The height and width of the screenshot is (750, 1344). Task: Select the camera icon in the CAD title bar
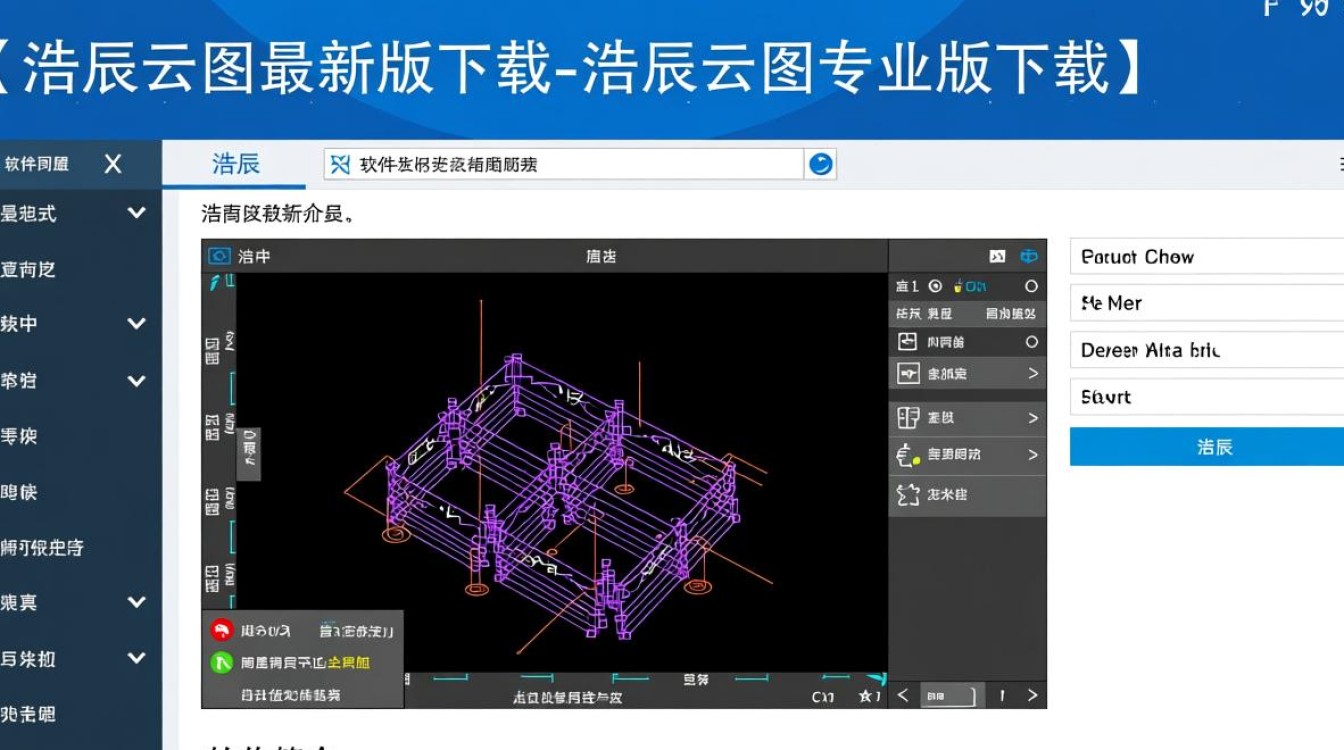pos(218,256)
